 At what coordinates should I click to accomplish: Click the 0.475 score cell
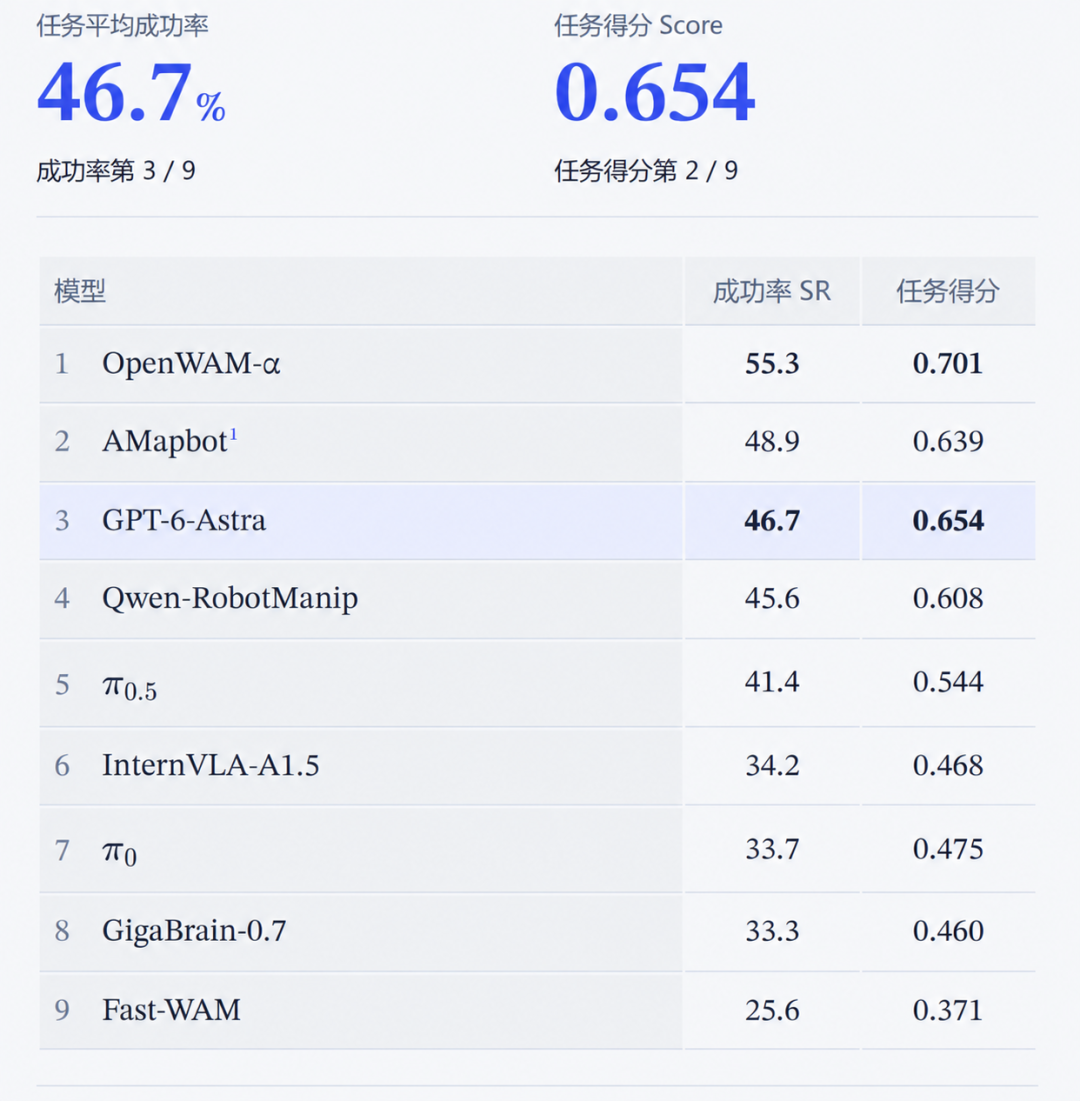click(x=948, y=849)
